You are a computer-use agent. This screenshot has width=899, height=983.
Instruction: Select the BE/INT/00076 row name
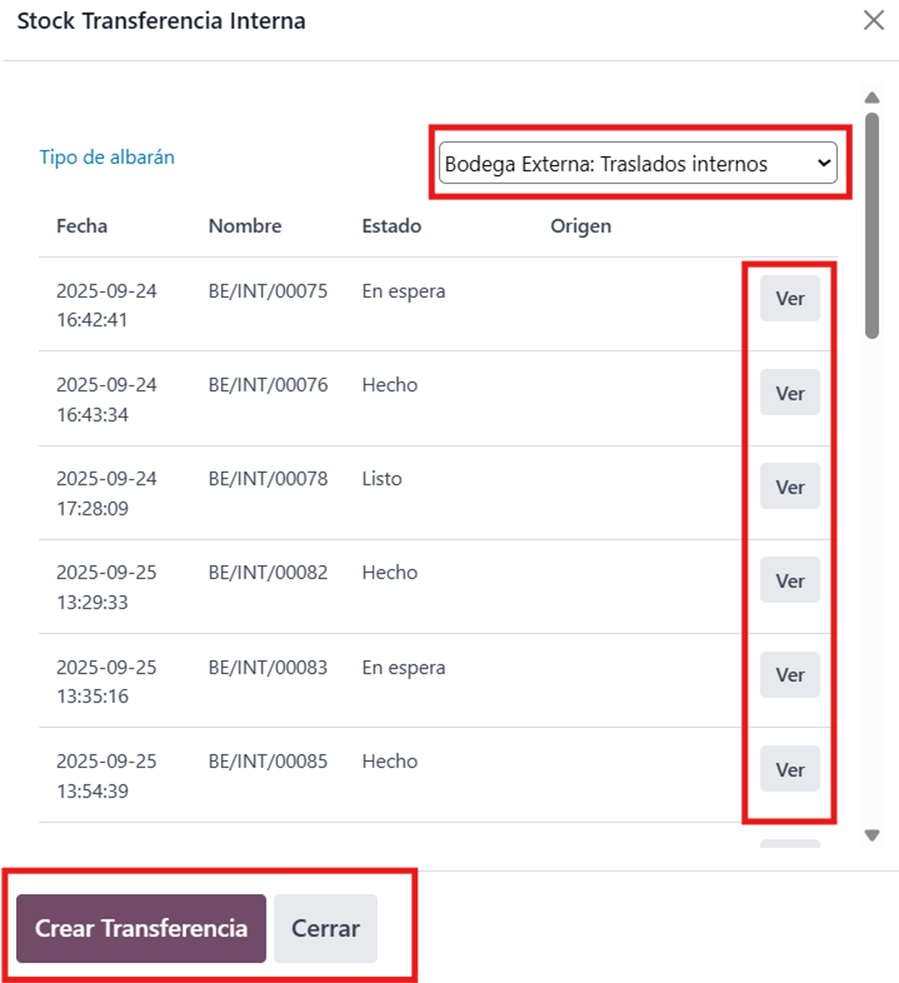268,385
